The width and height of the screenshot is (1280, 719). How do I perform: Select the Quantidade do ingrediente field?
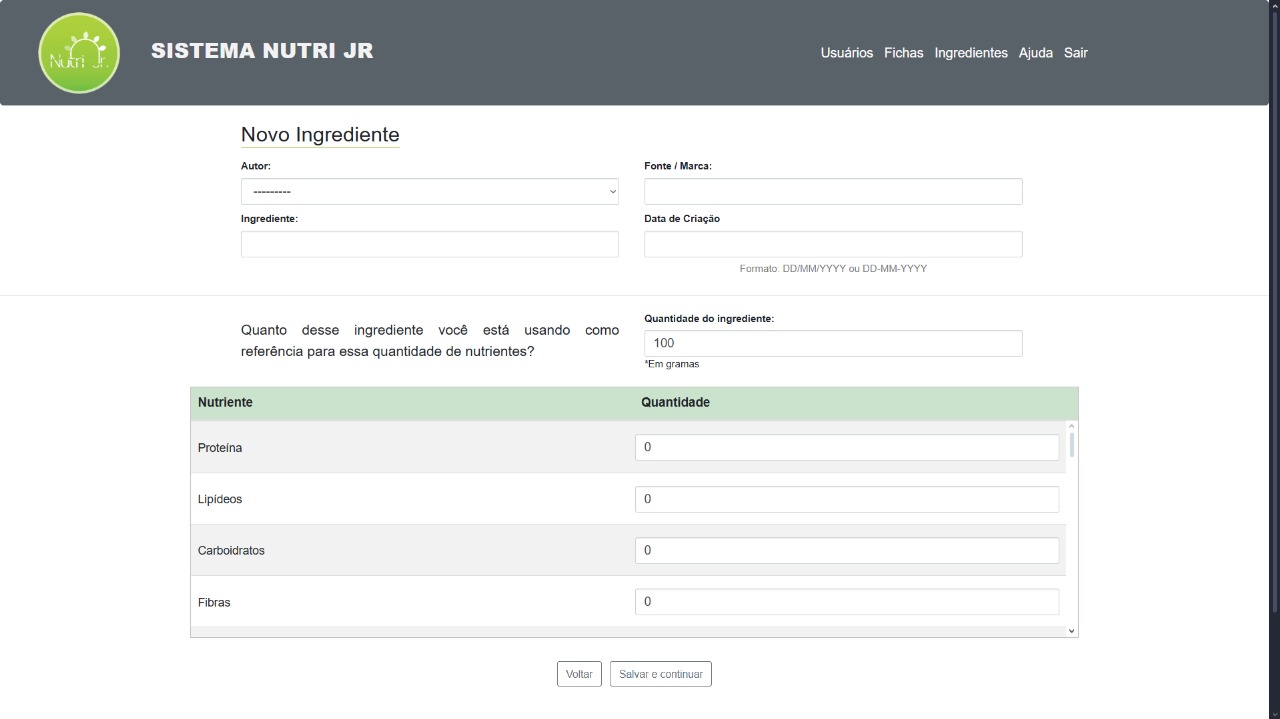point(832,343)
